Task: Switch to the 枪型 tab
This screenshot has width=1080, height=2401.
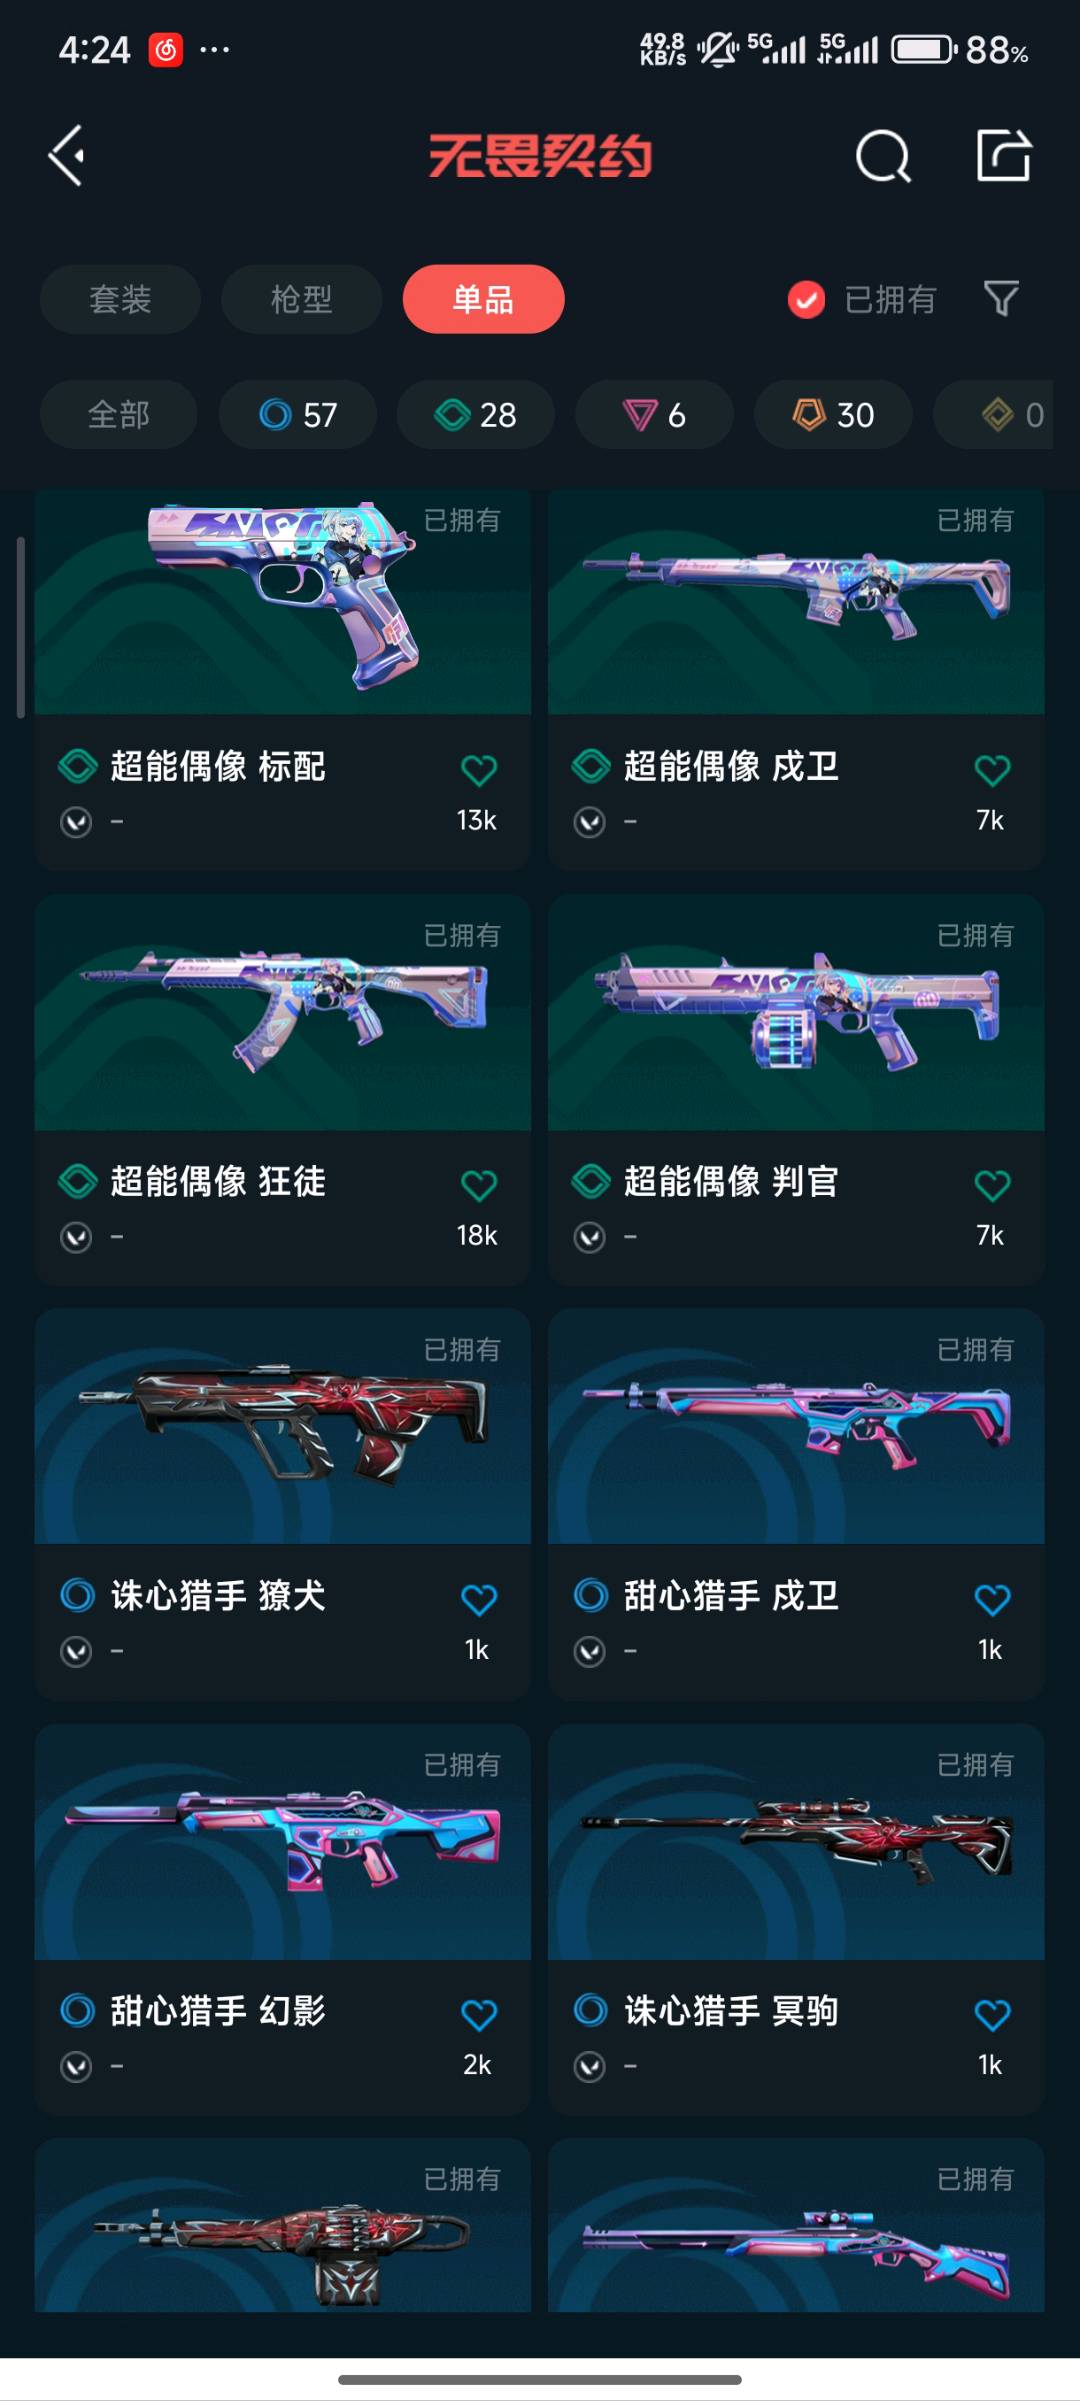Action: (301, 299)
